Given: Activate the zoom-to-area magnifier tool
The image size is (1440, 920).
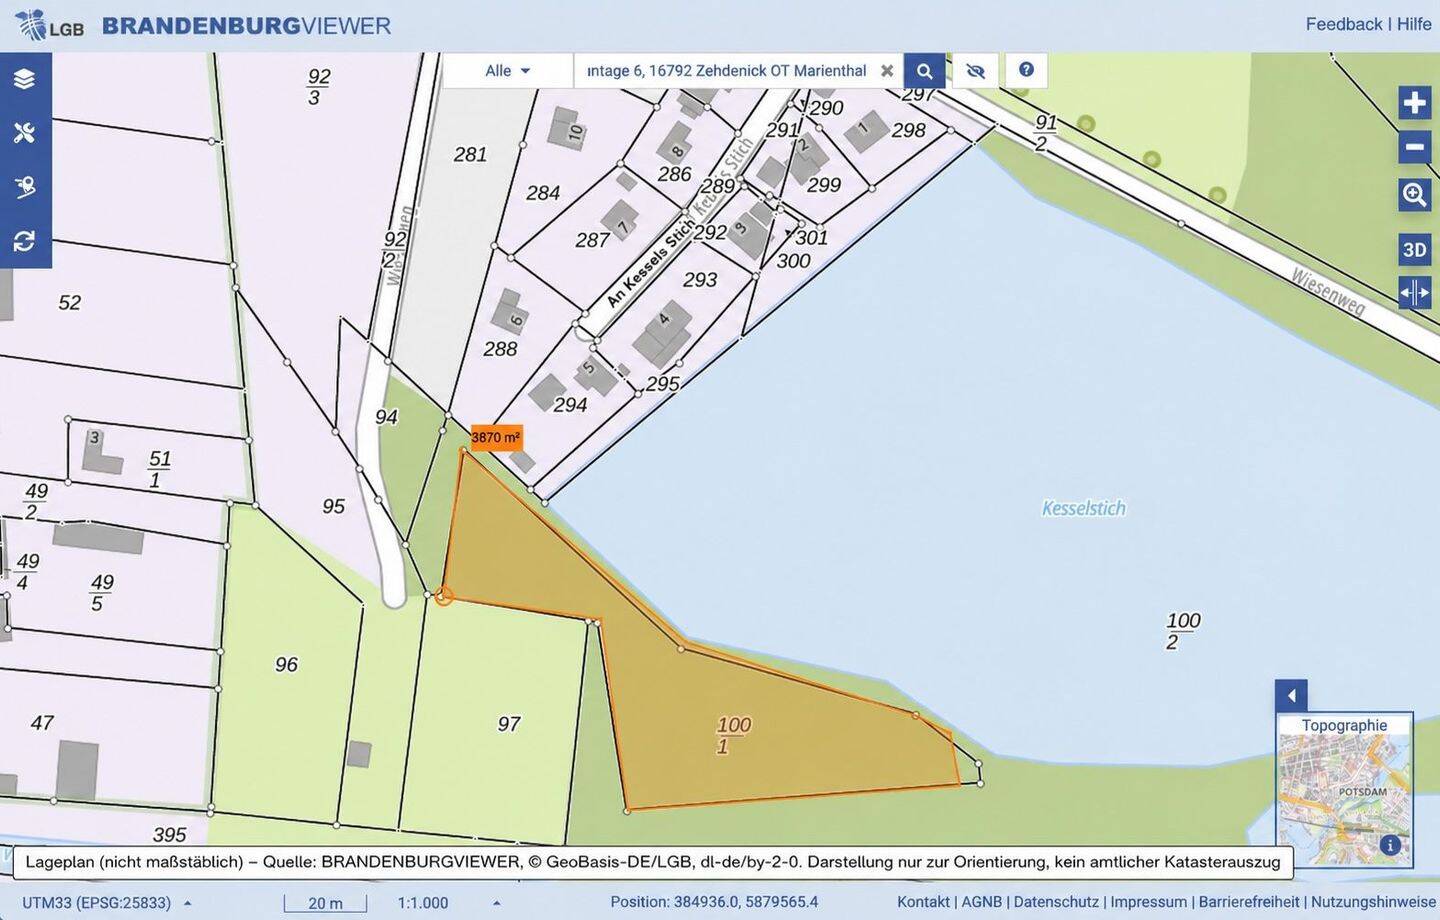Looking at the screenshot, I should [1415, 194].
